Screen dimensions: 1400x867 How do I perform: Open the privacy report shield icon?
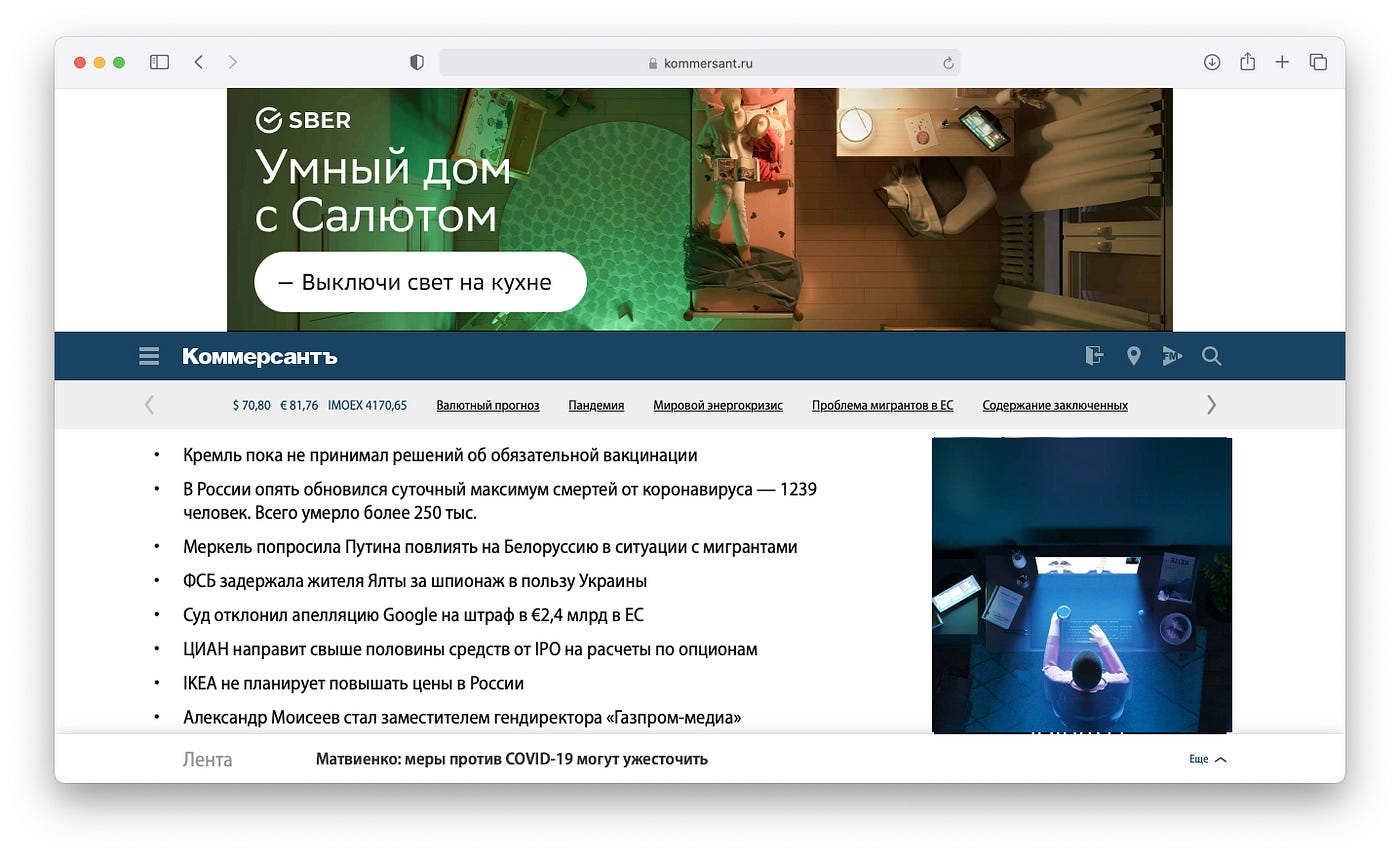417,62
